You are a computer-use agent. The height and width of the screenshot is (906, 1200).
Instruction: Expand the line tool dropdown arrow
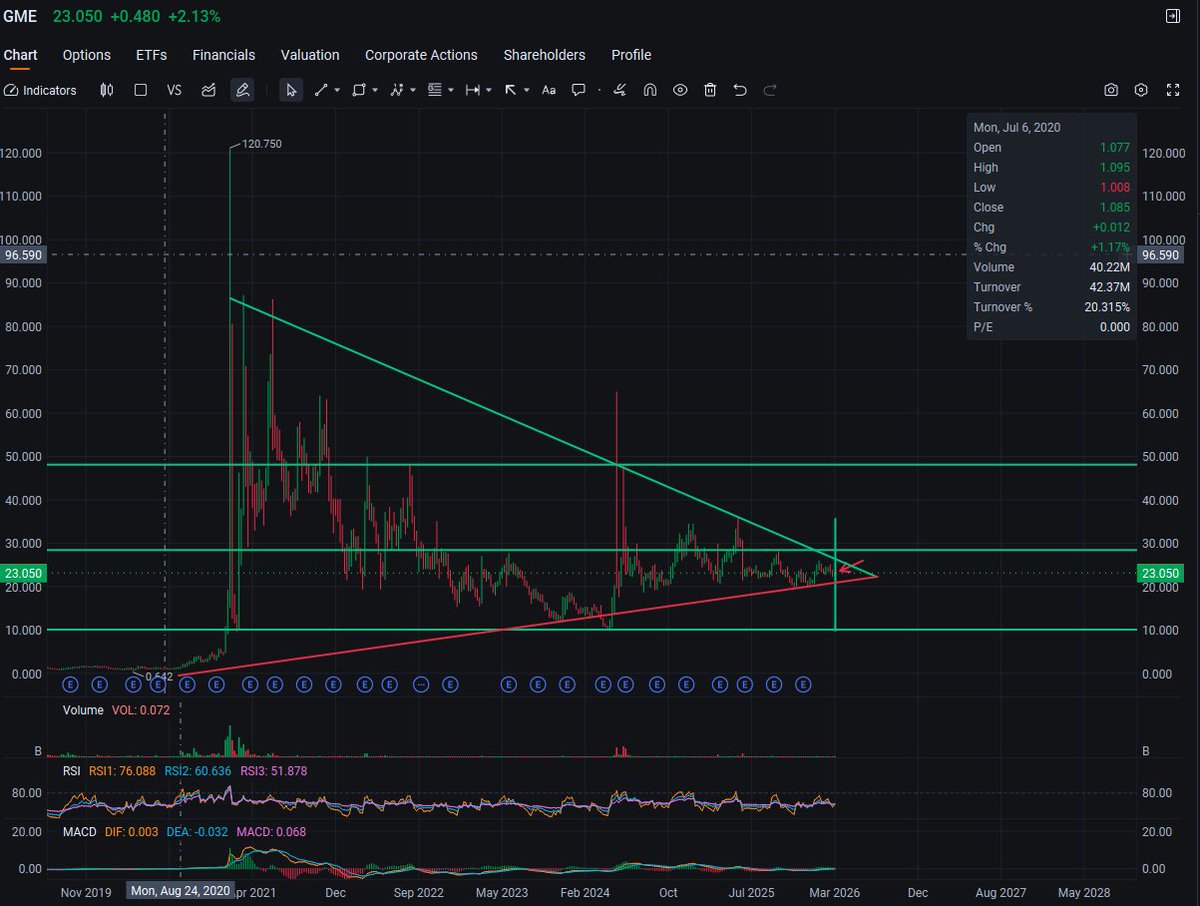(x=337, y=90)
